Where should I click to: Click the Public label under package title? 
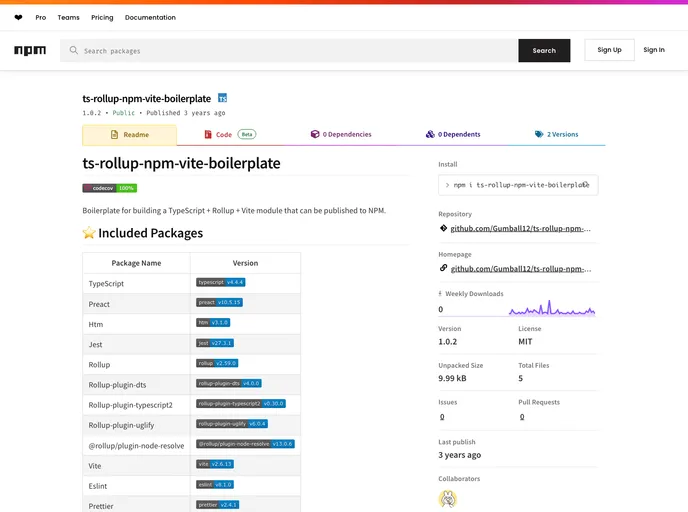123,113
